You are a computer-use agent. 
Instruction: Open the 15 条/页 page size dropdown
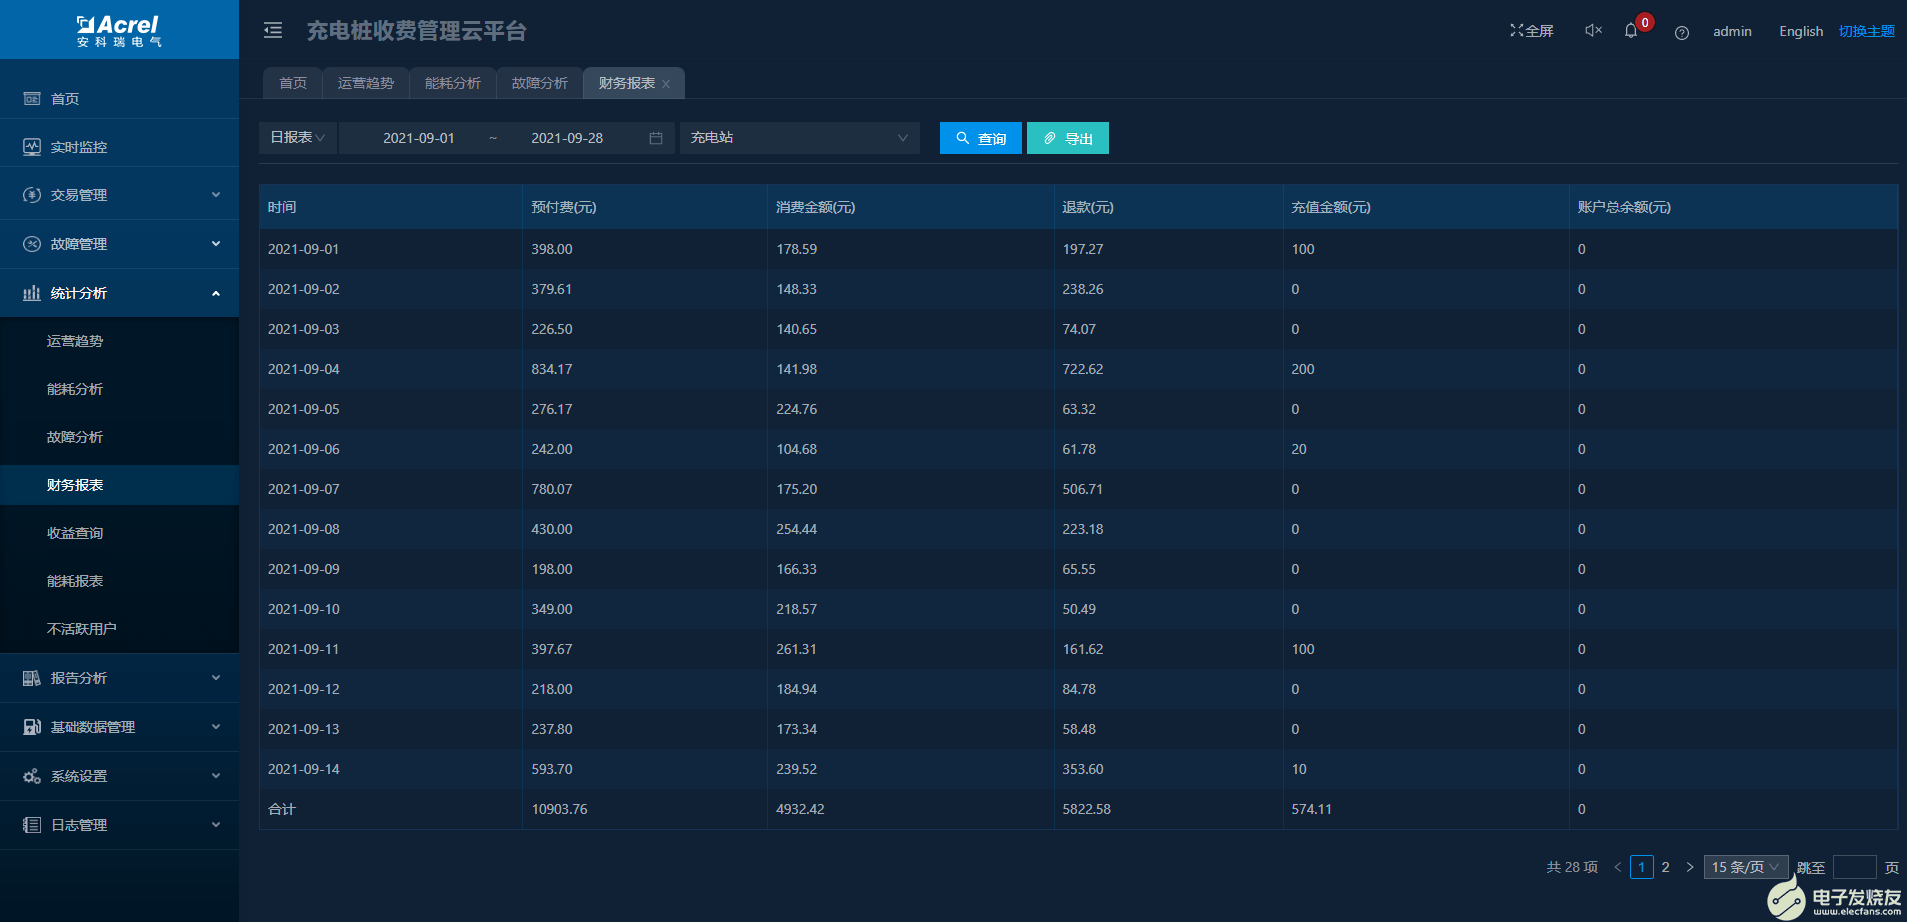(1746, 867)
